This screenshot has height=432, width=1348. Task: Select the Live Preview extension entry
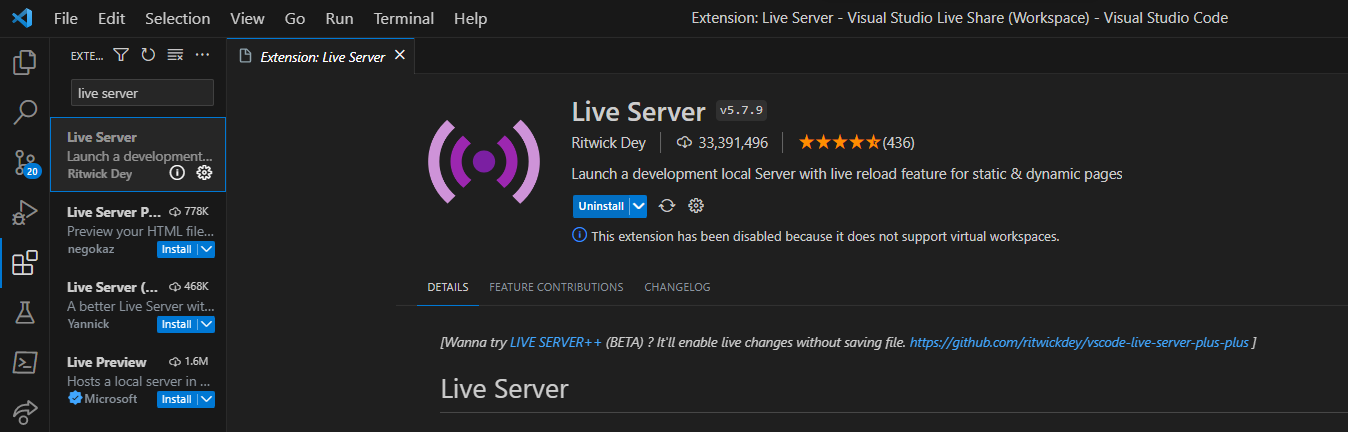click(x=138, y=379)
